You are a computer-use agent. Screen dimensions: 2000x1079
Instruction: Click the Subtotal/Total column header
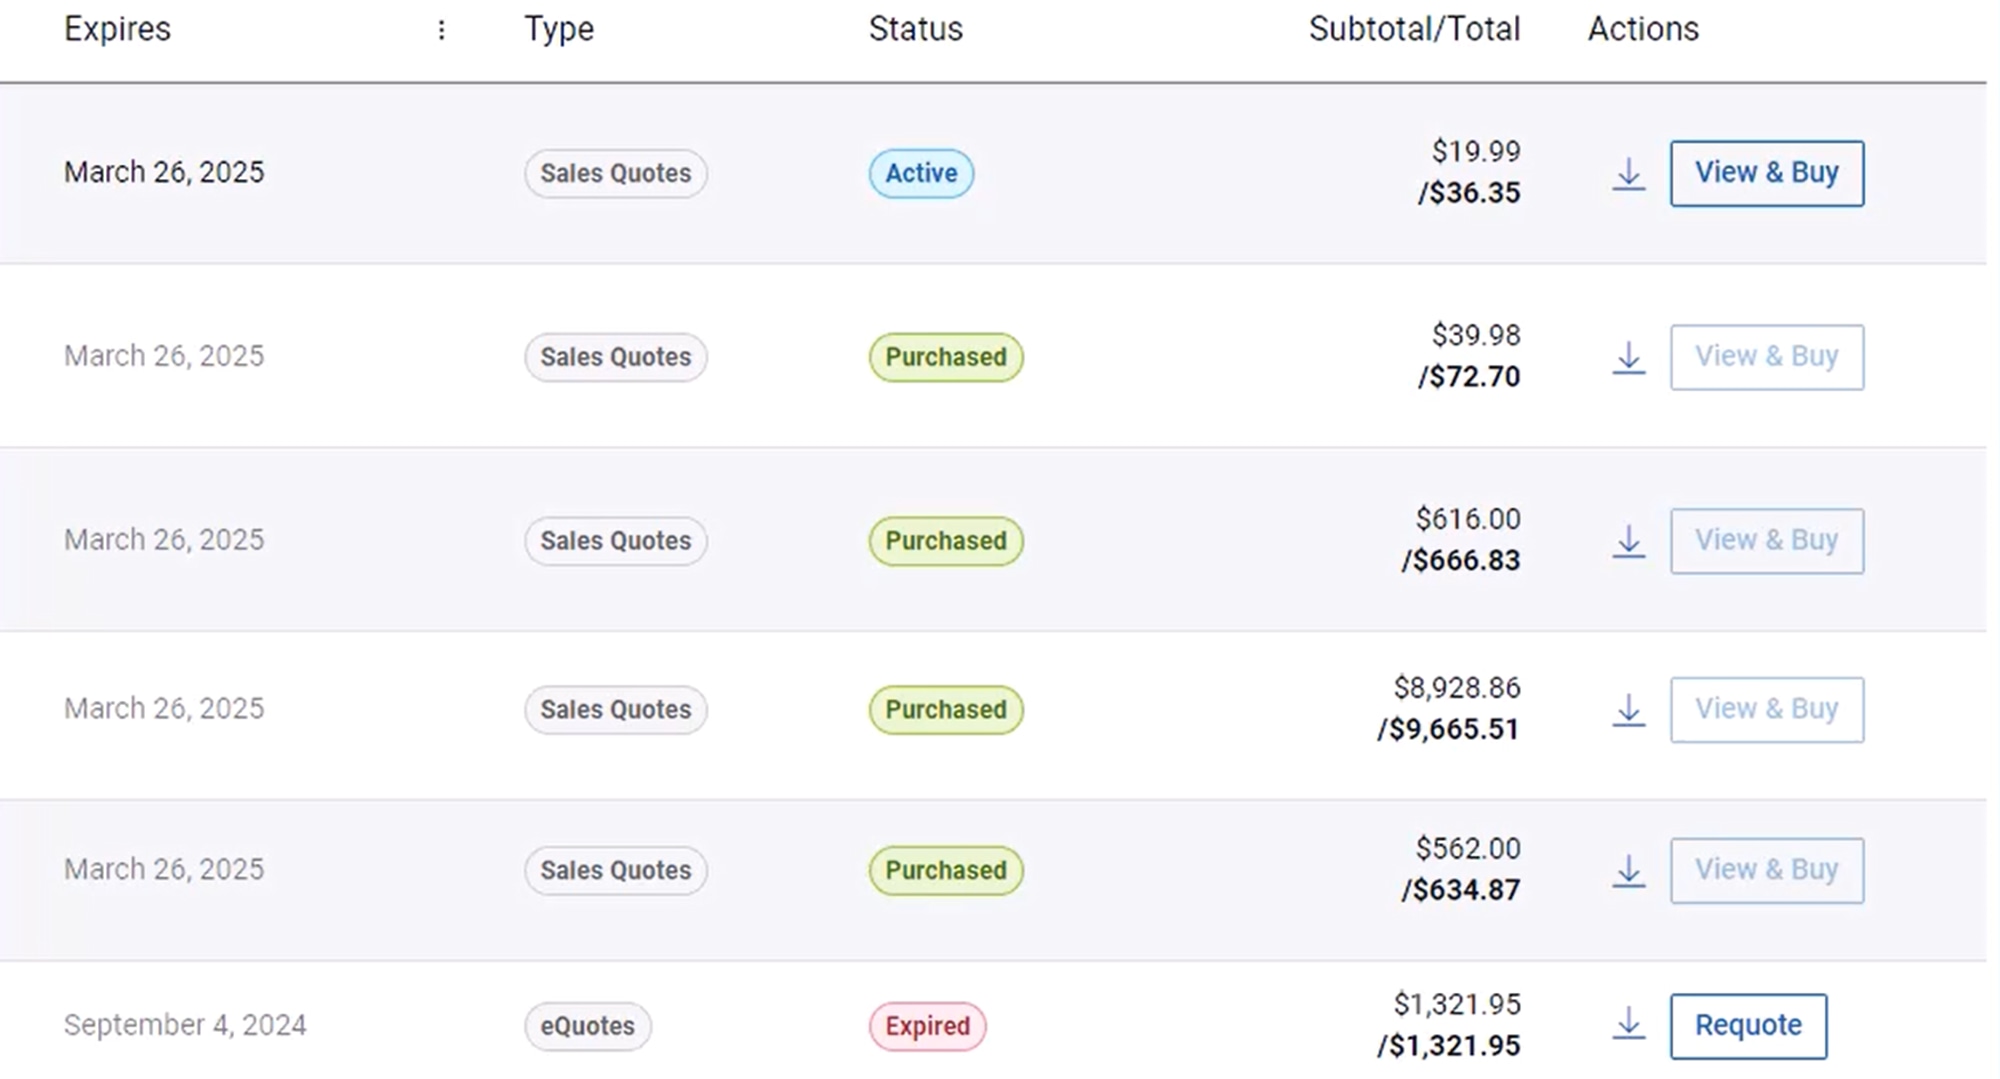point(1414,29)
